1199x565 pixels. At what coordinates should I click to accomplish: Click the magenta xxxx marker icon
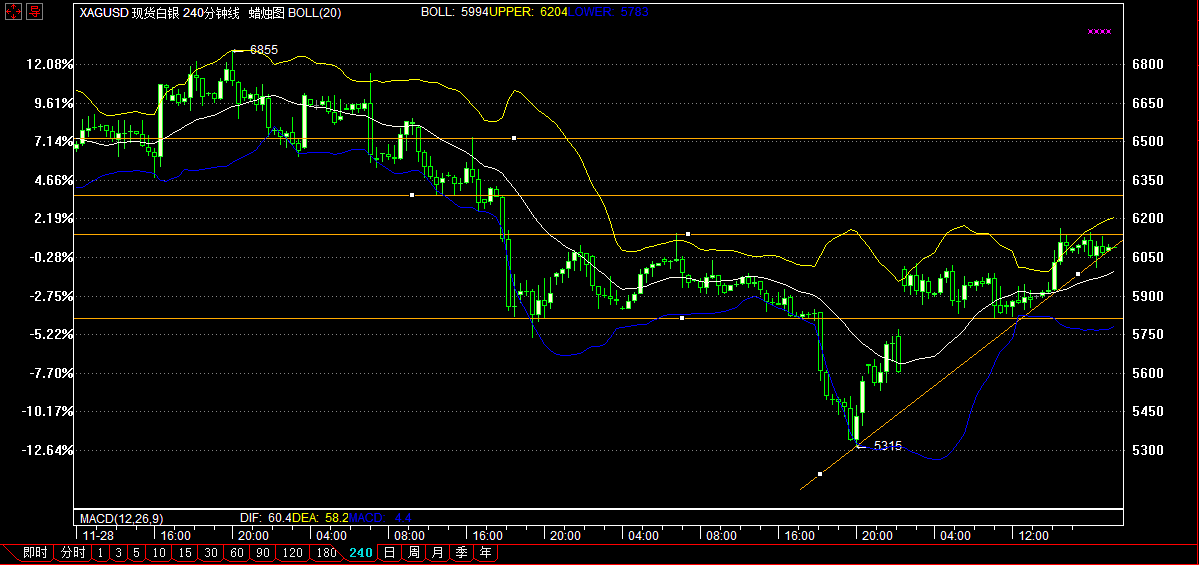[1099, 32]
